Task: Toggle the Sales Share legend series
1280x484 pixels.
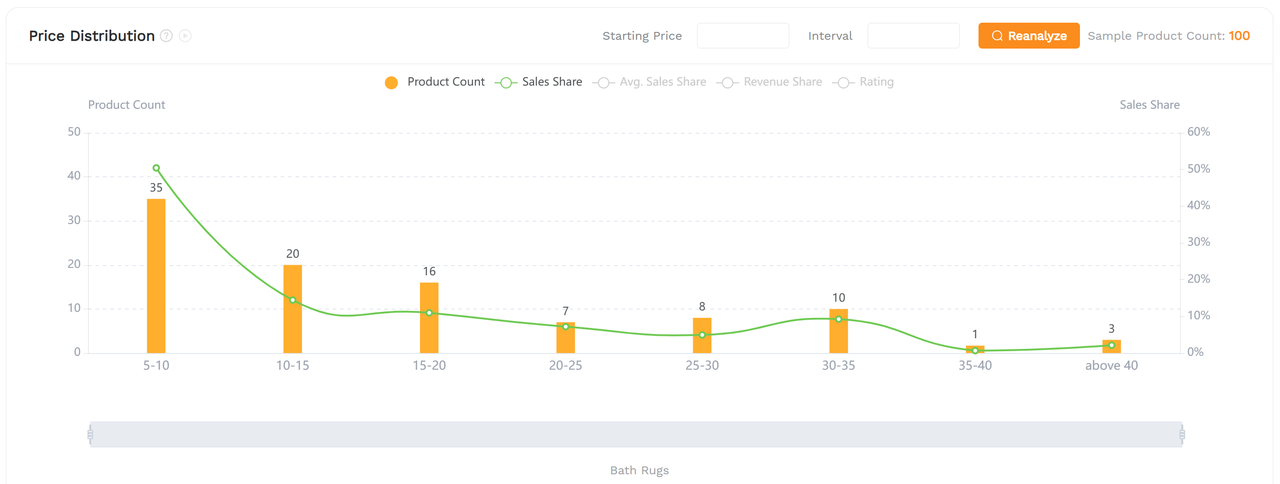Action: point(539,82)
